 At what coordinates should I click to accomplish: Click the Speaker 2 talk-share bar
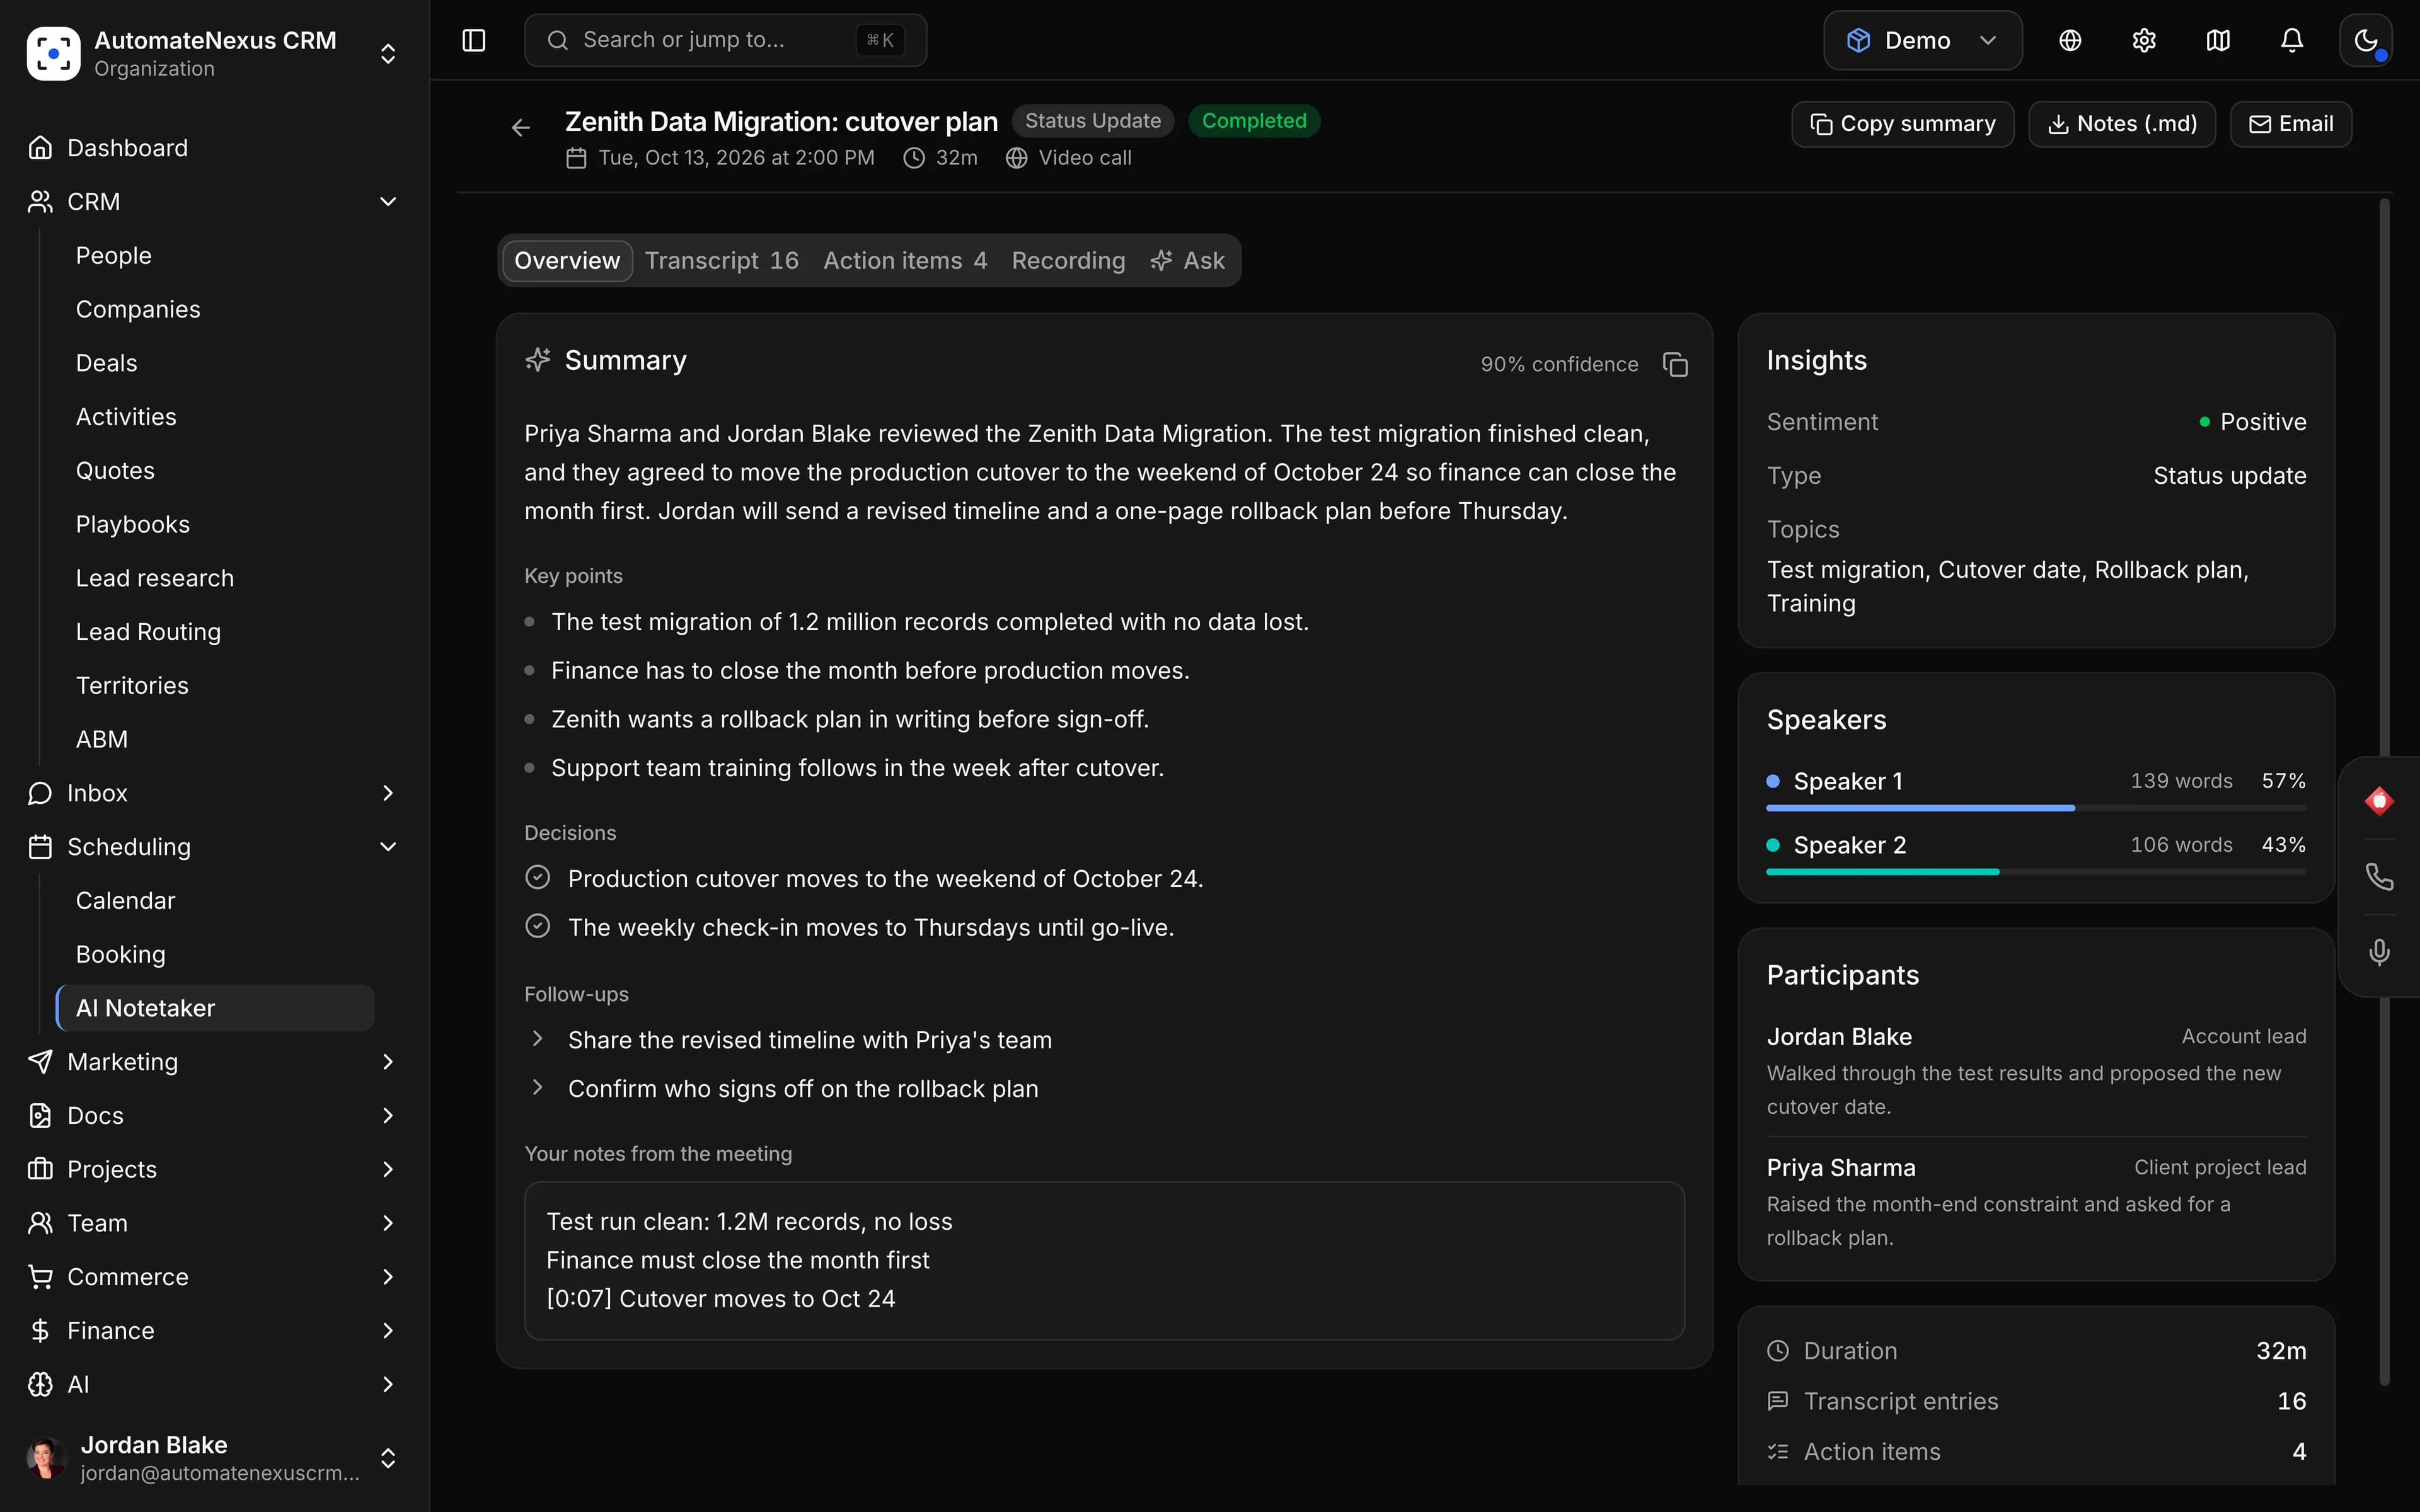[x=2036, y=872]
